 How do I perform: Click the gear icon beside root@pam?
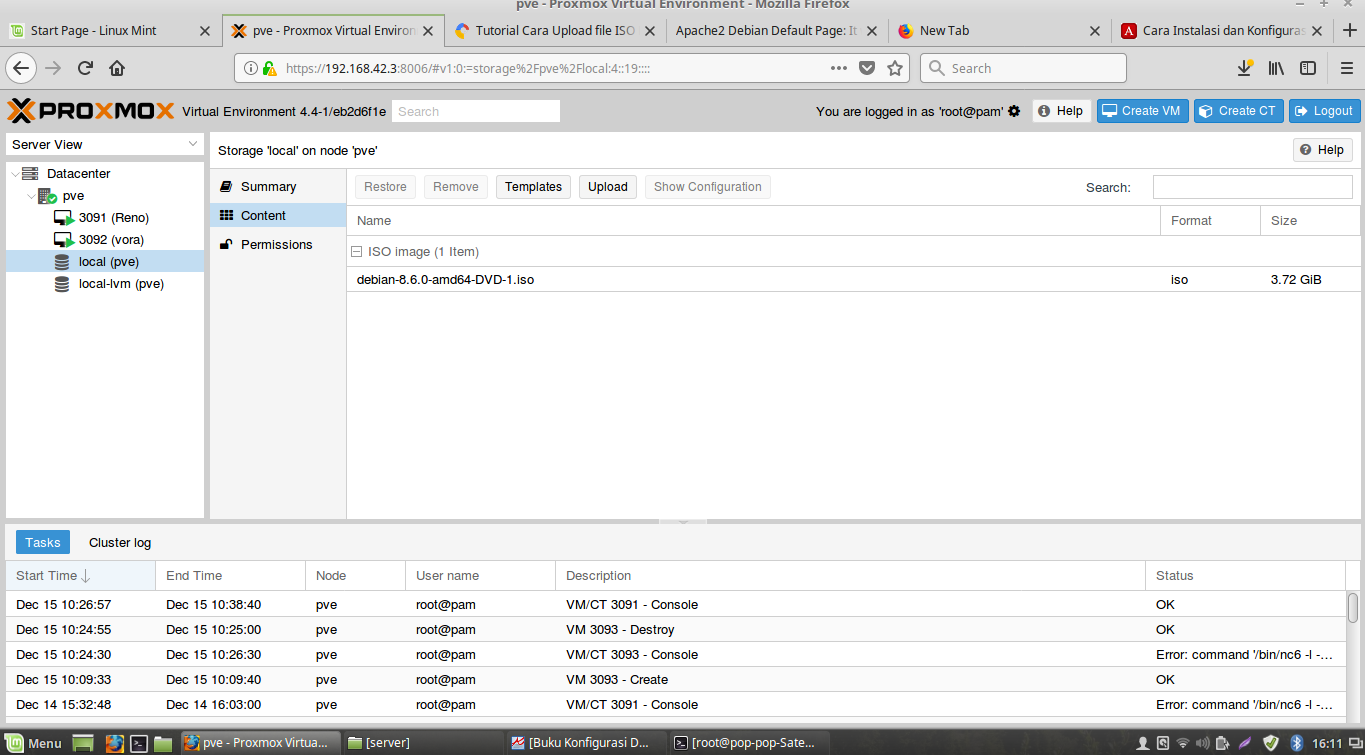pyautogui.click(x=1014, y=111)
